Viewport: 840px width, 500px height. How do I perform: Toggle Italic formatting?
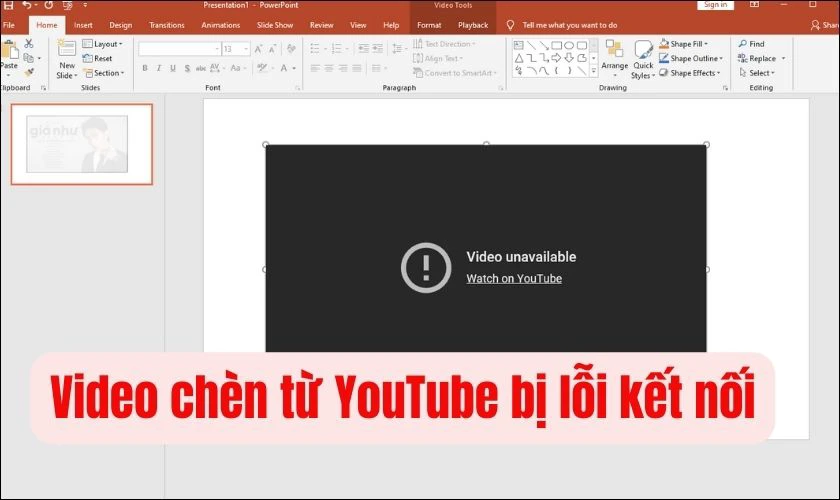coord(159,68)
